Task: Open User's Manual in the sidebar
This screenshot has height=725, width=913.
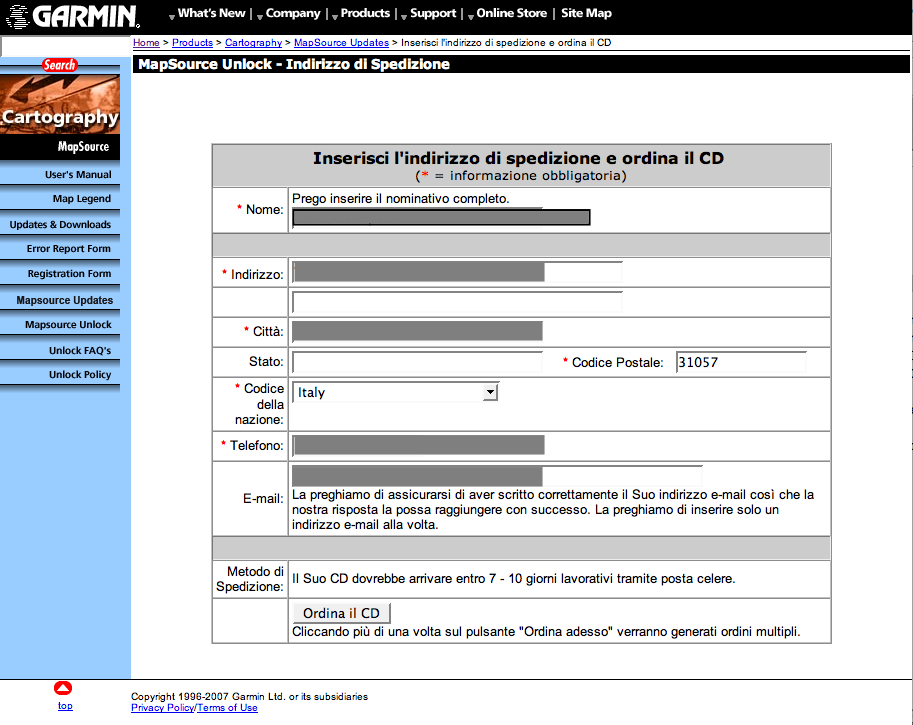Action: click(78, 175)
